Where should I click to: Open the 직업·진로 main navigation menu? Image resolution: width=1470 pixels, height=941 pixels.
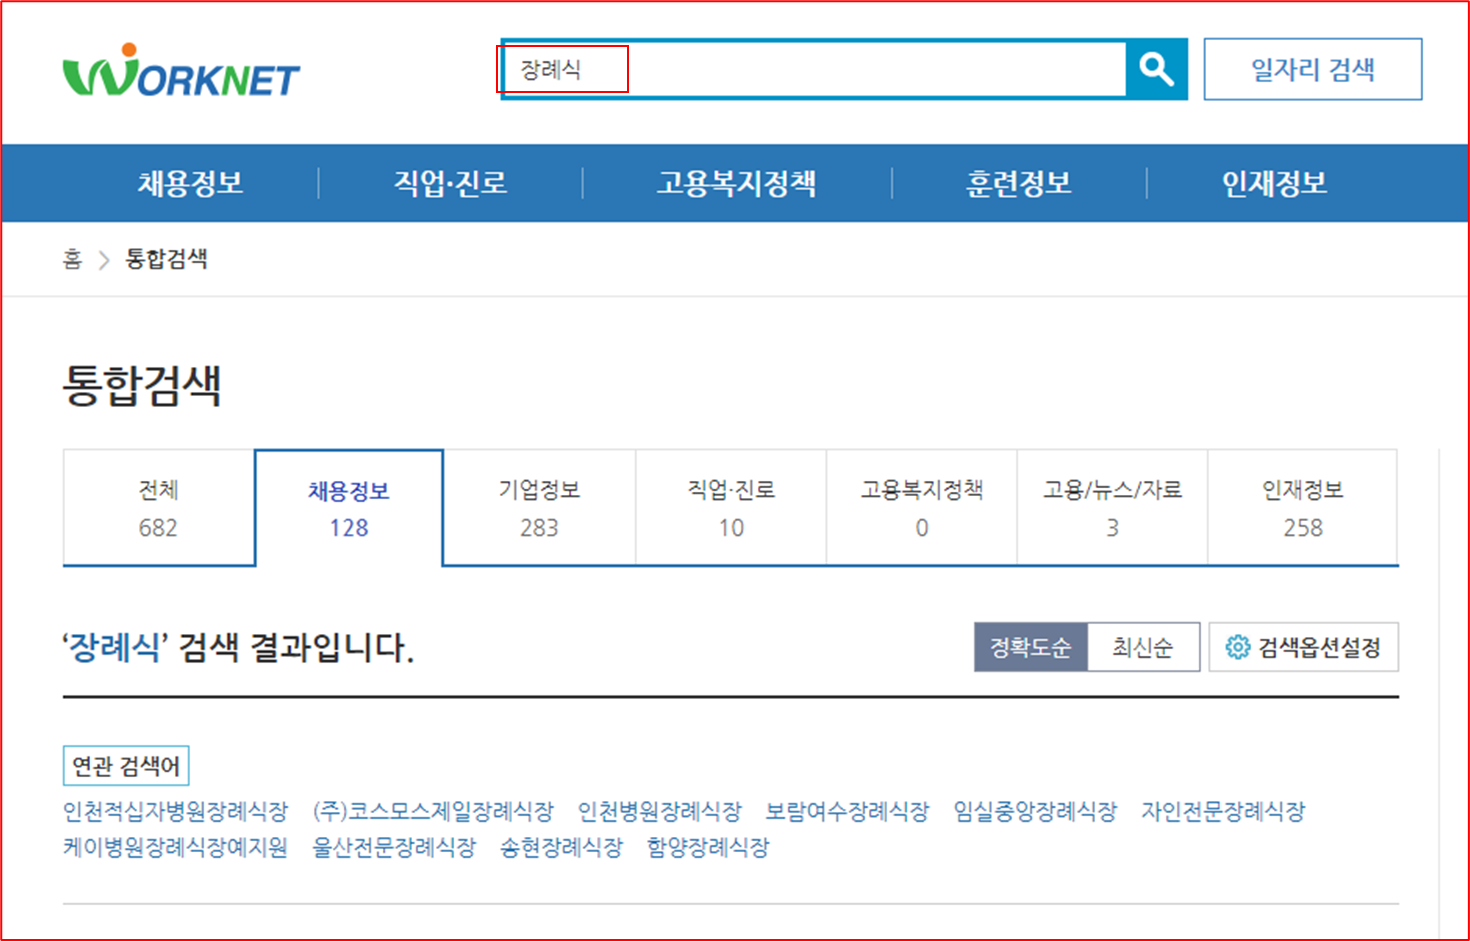click(x=450, y=183)
